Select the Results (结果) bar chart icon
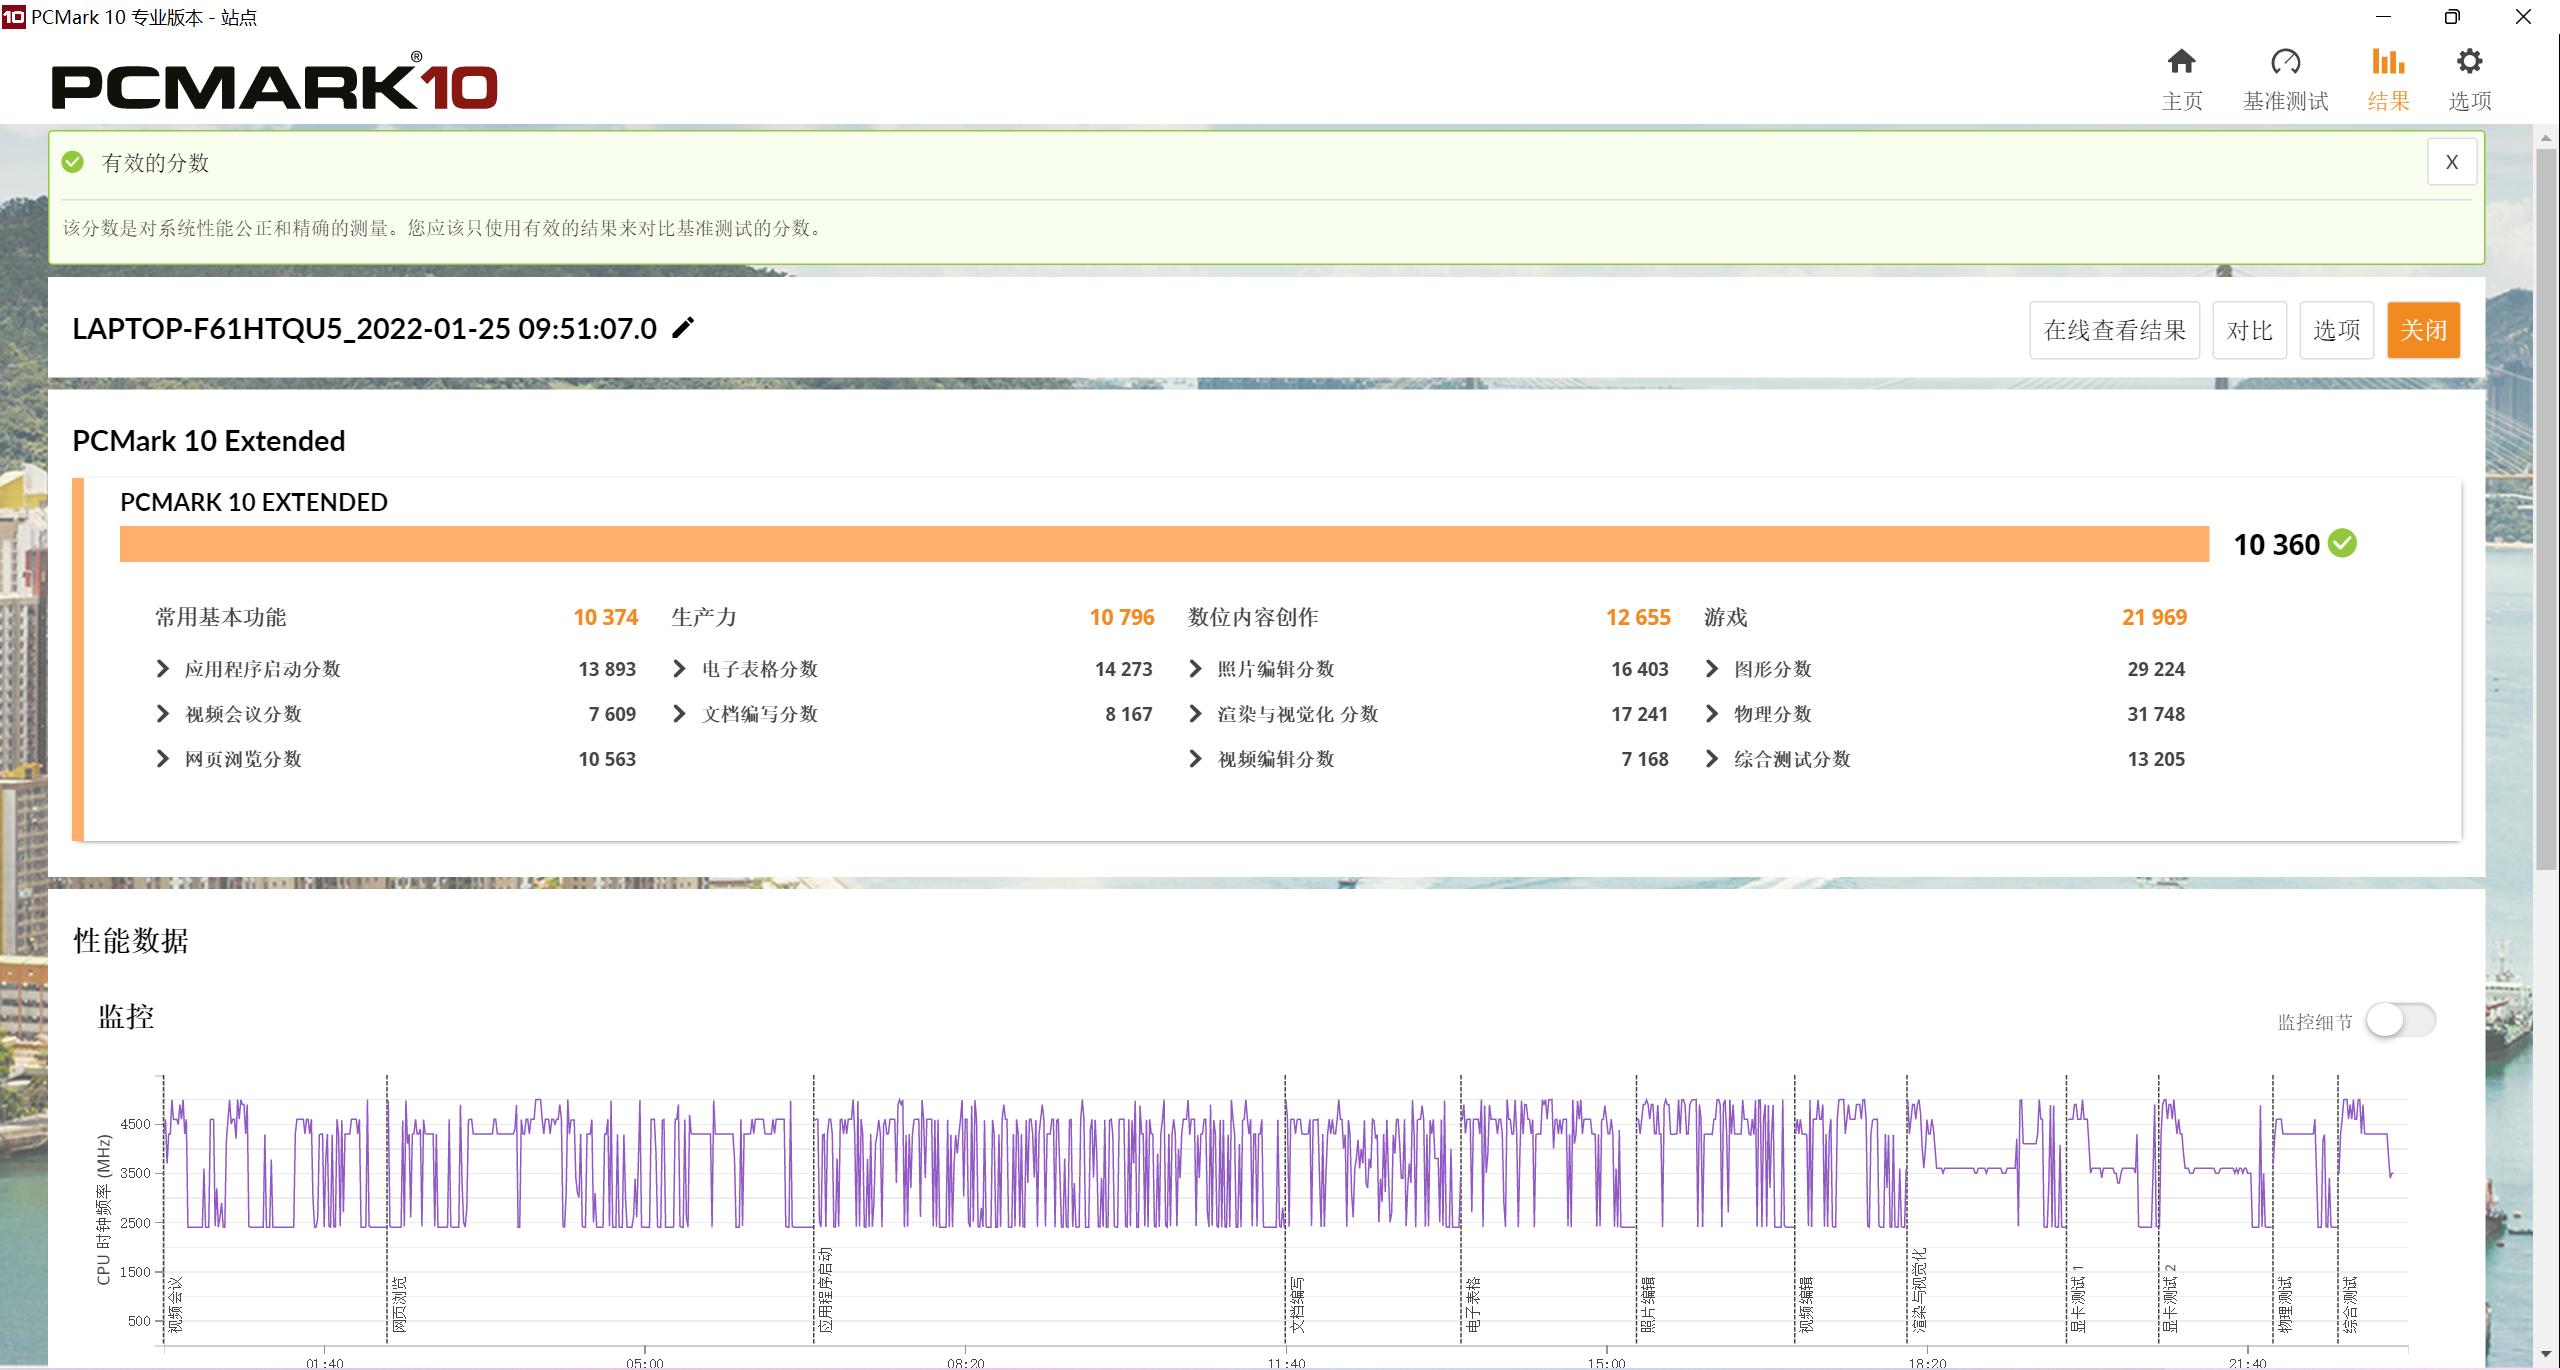The width and height of the screenshot is (2560, 1370). pyautogui.click(x=2387, y=63)
